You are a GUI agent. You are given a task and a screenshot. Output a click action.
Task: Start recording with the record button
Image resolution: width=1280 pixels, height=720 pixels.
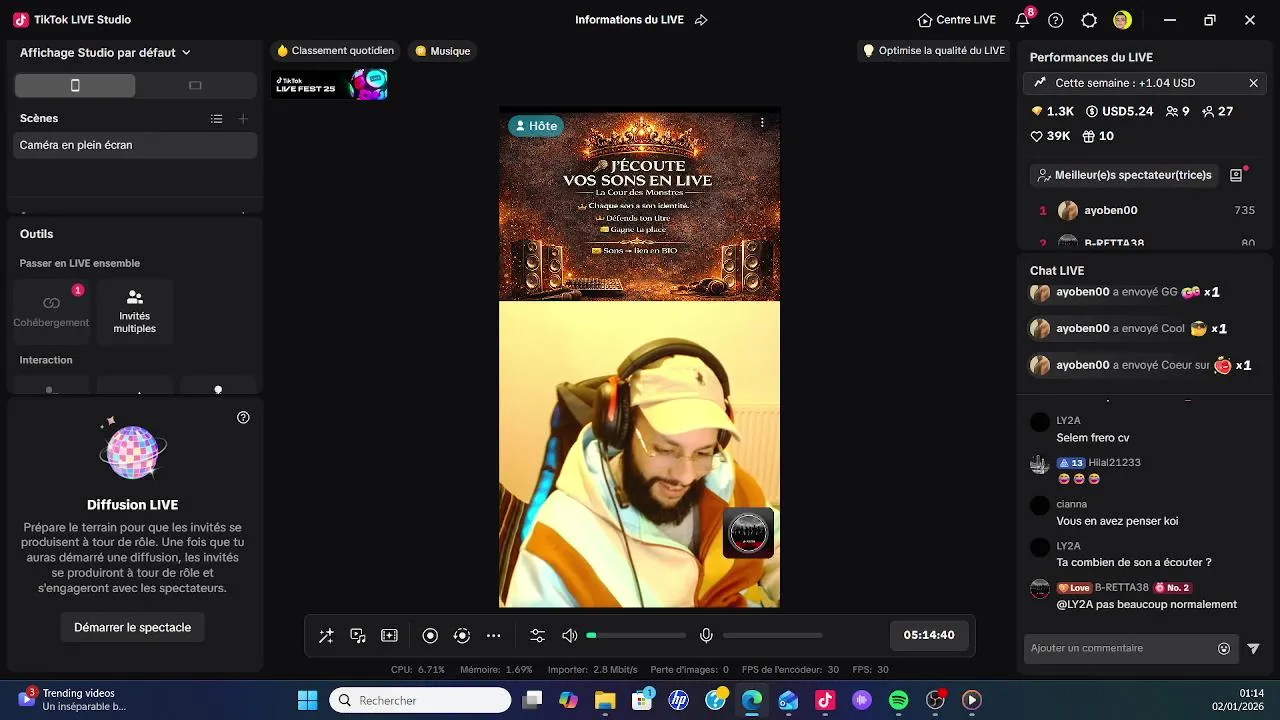[430, 636]
